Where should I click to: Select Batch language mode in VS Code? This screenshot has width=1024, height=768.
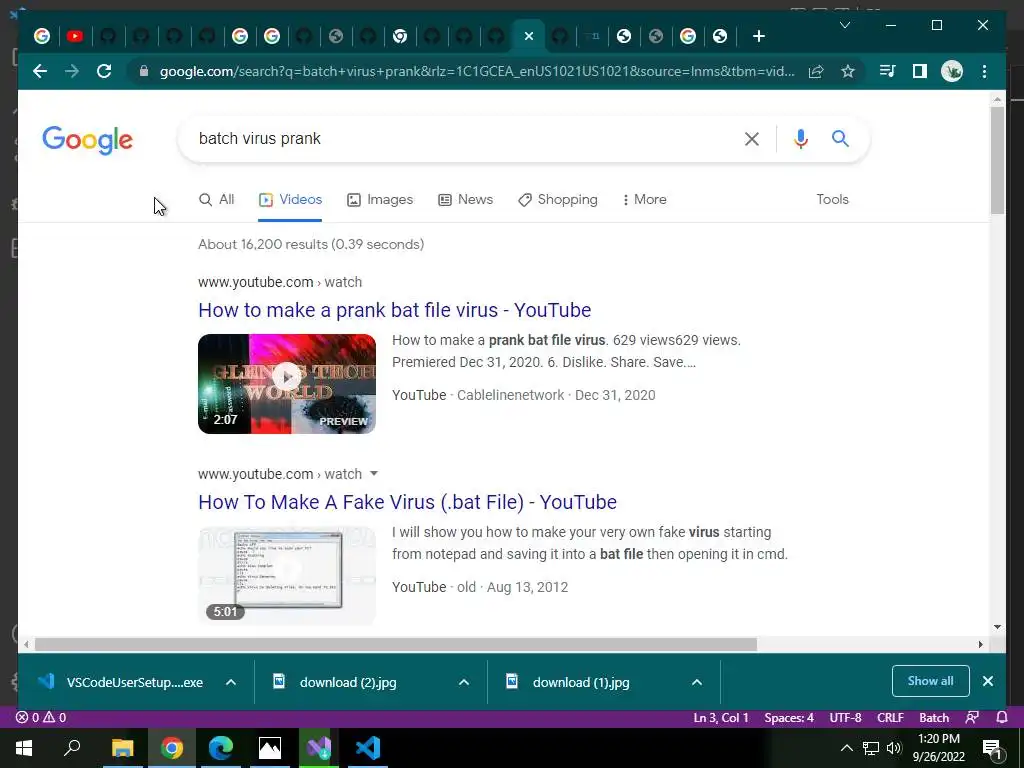point(934,718)
